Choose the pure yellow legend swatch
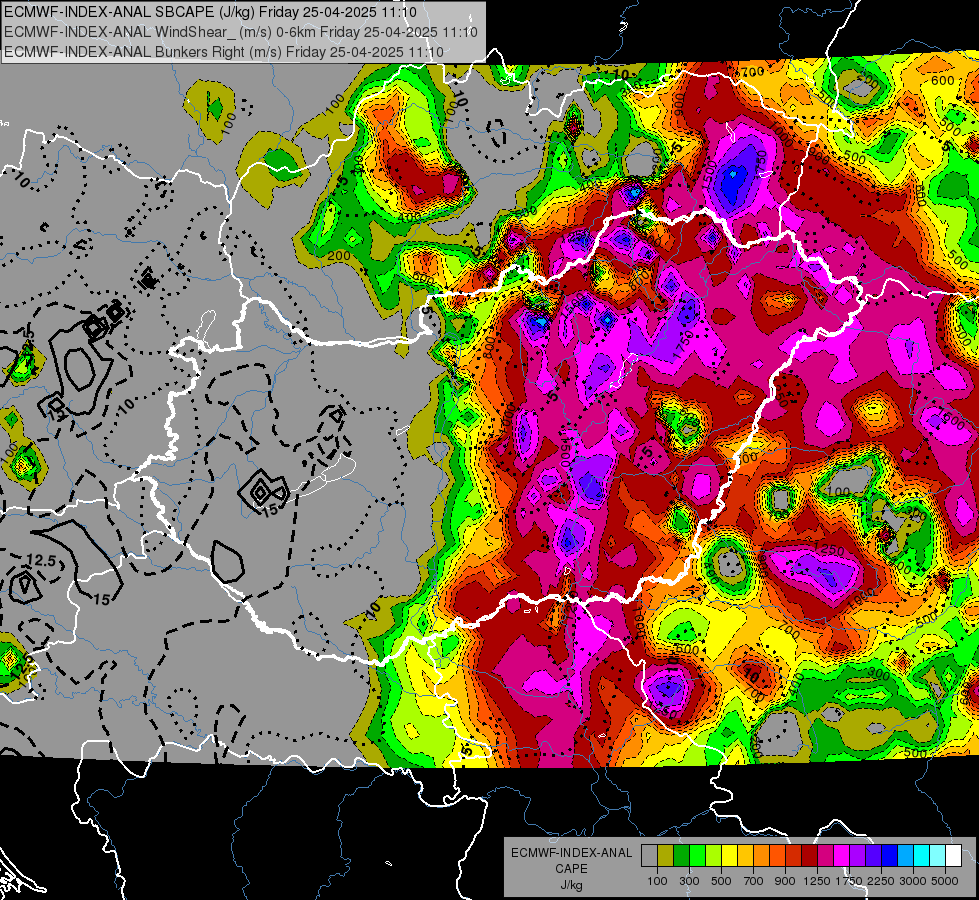Image resolution: width=979 pixels, height=900 pixels. click(729, 856)
